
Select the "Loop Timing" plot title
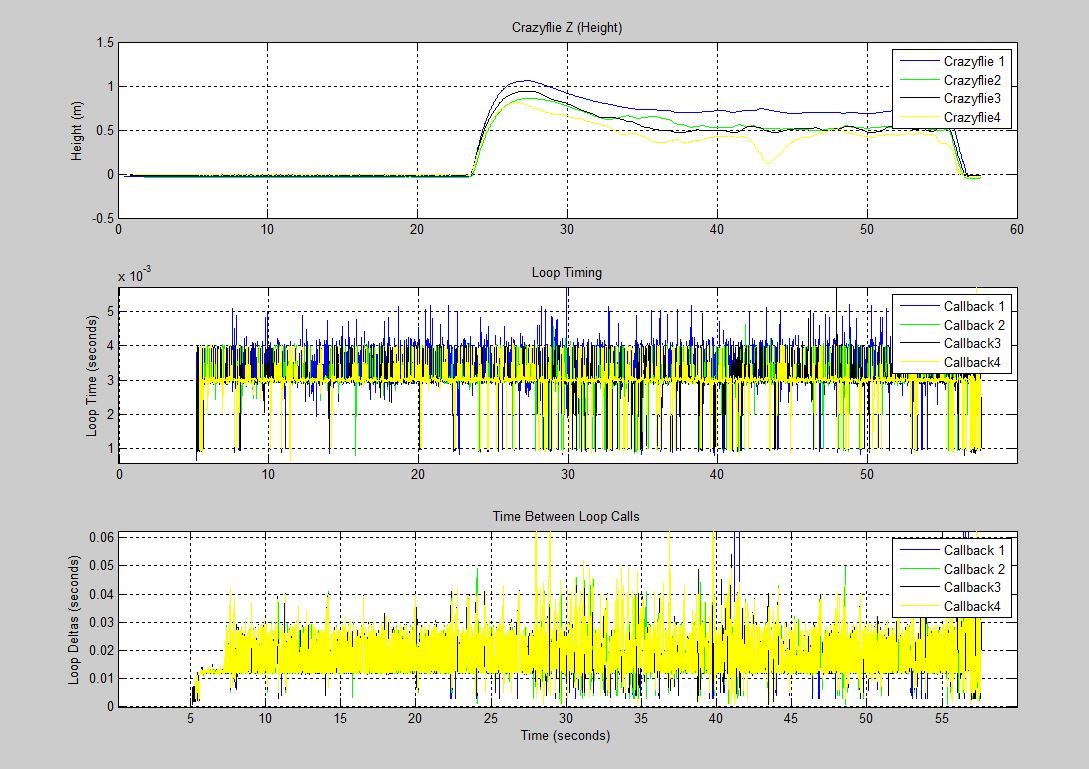pyautogui.click(x=567, y=272)
